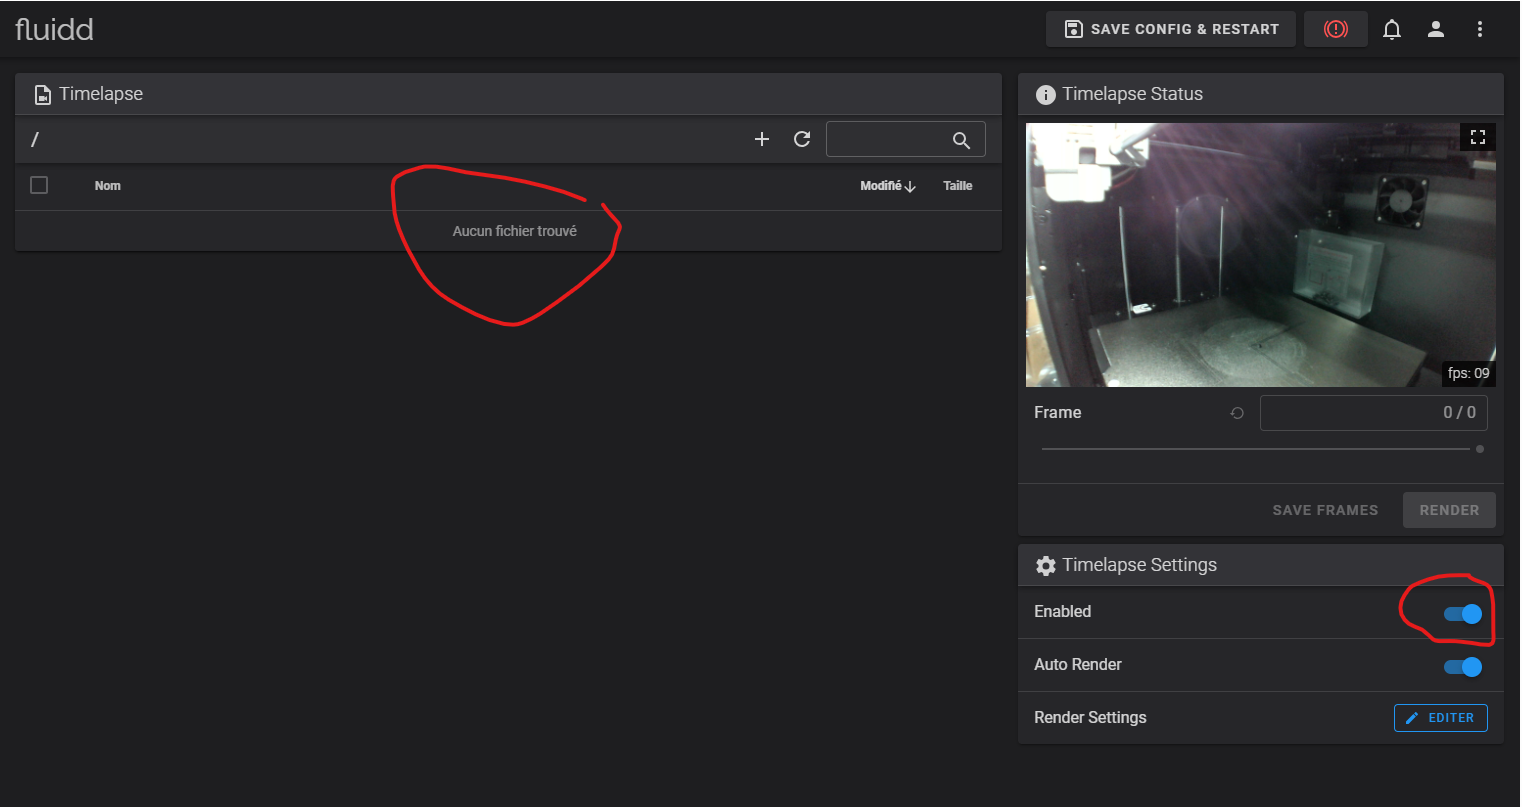
Task: Sort files by Nom column
Action: (108, 186)
